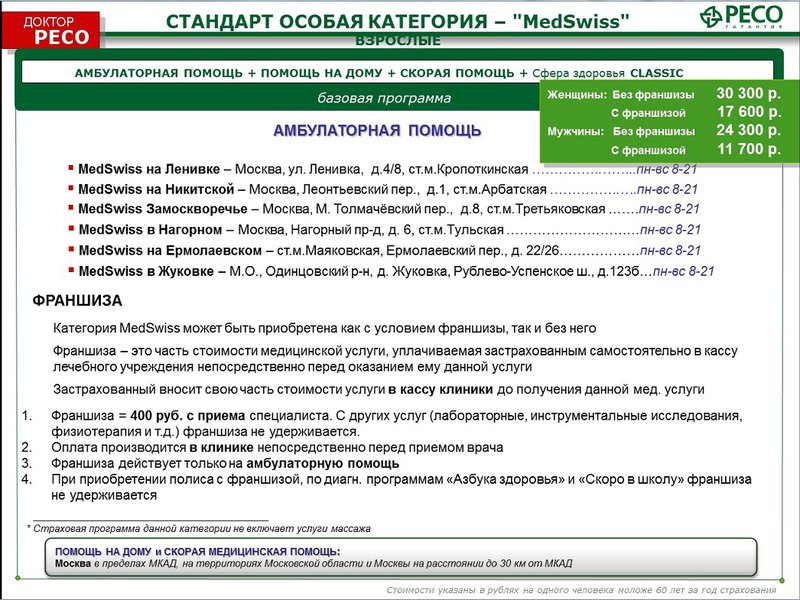
Task: Click the red bullet beside MedSwiss в Нагорном
Action: pos(71,229)
